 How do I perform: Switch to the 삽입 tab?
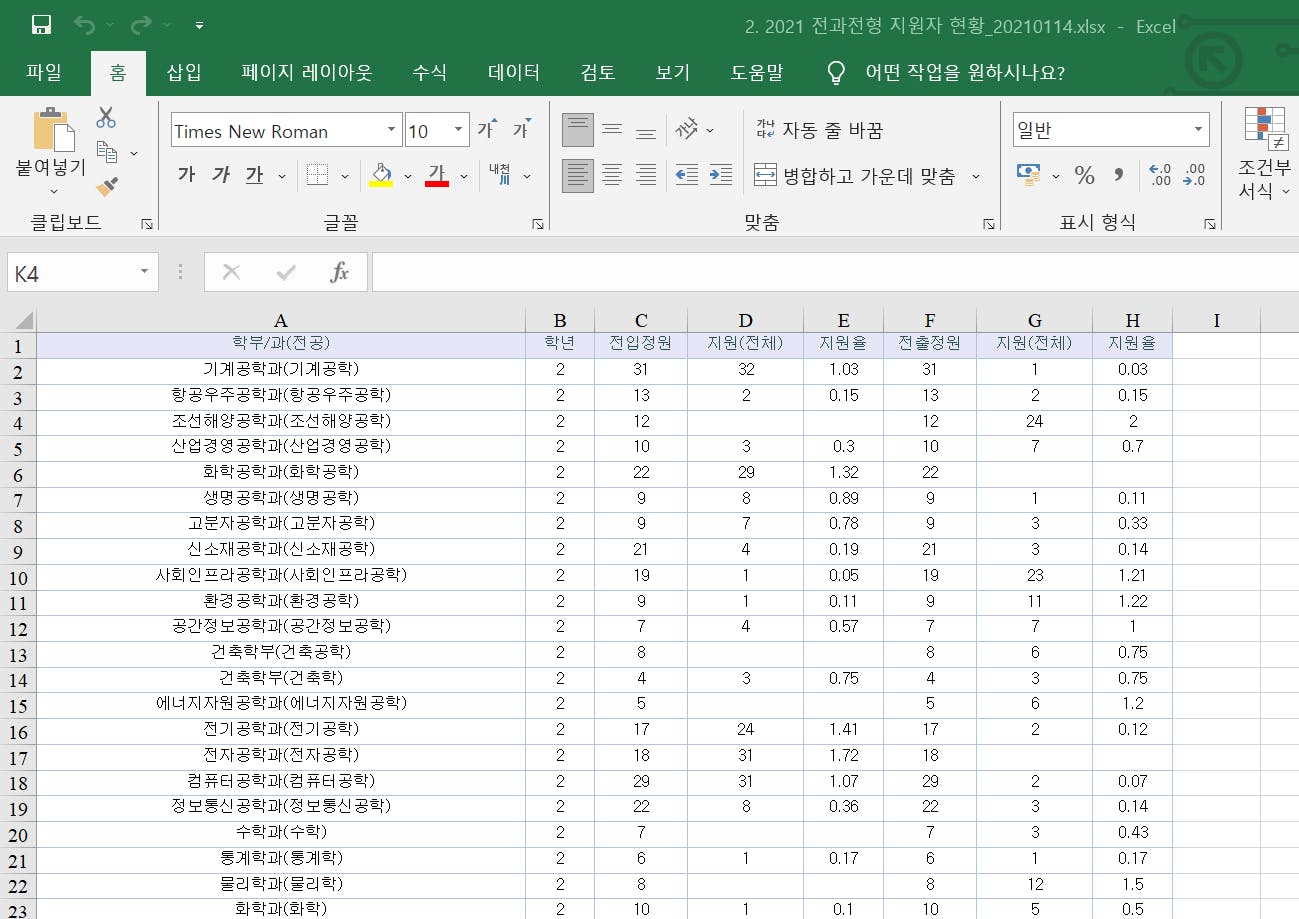184,72
